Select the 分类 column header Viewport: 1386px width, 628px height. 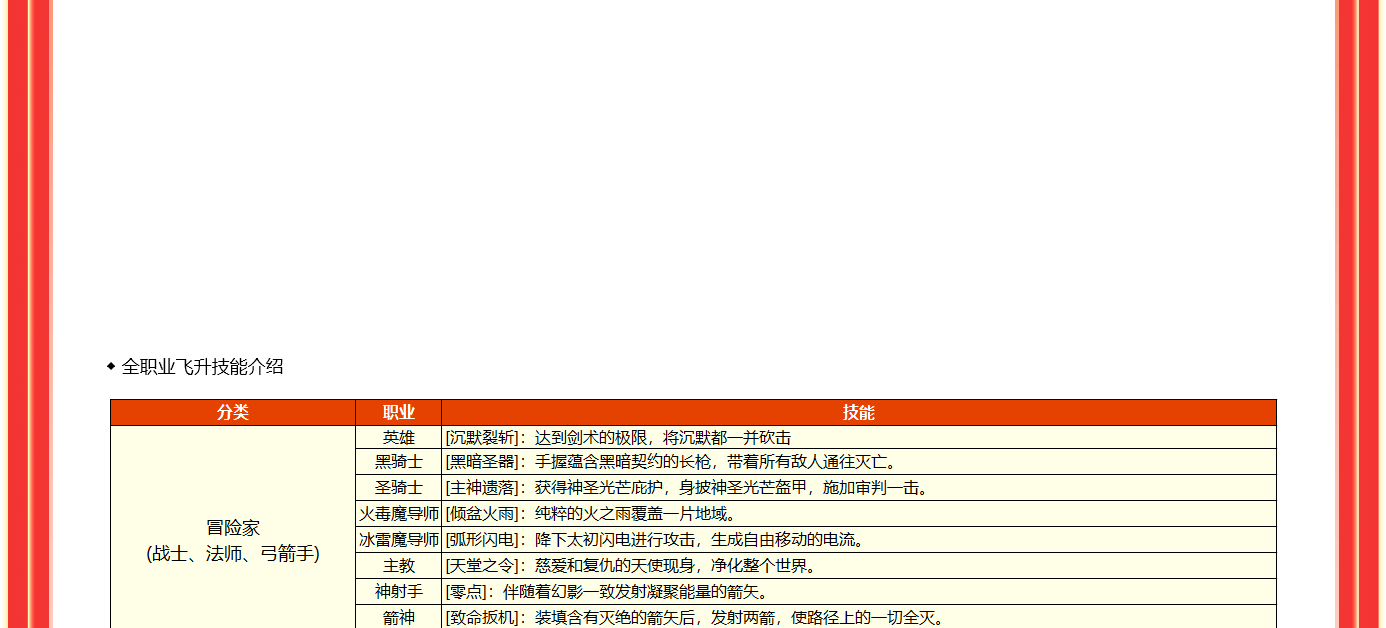233,413
